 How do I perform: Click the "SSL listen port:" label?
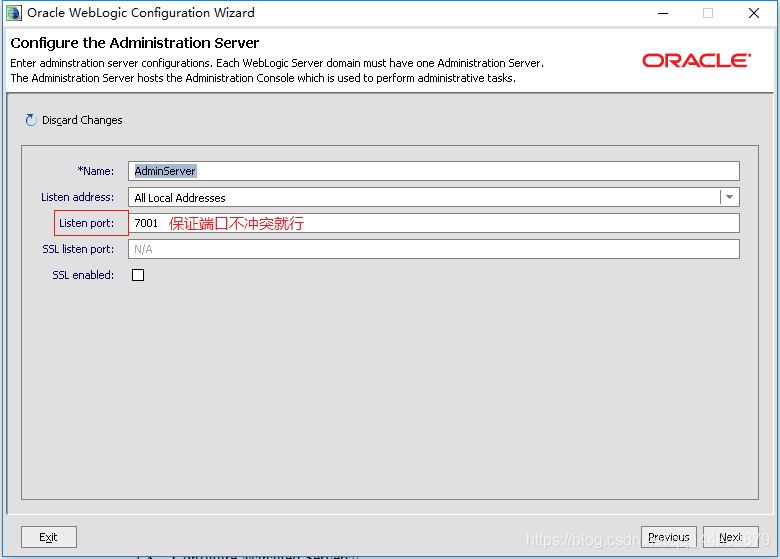click(x=78, y=249)
